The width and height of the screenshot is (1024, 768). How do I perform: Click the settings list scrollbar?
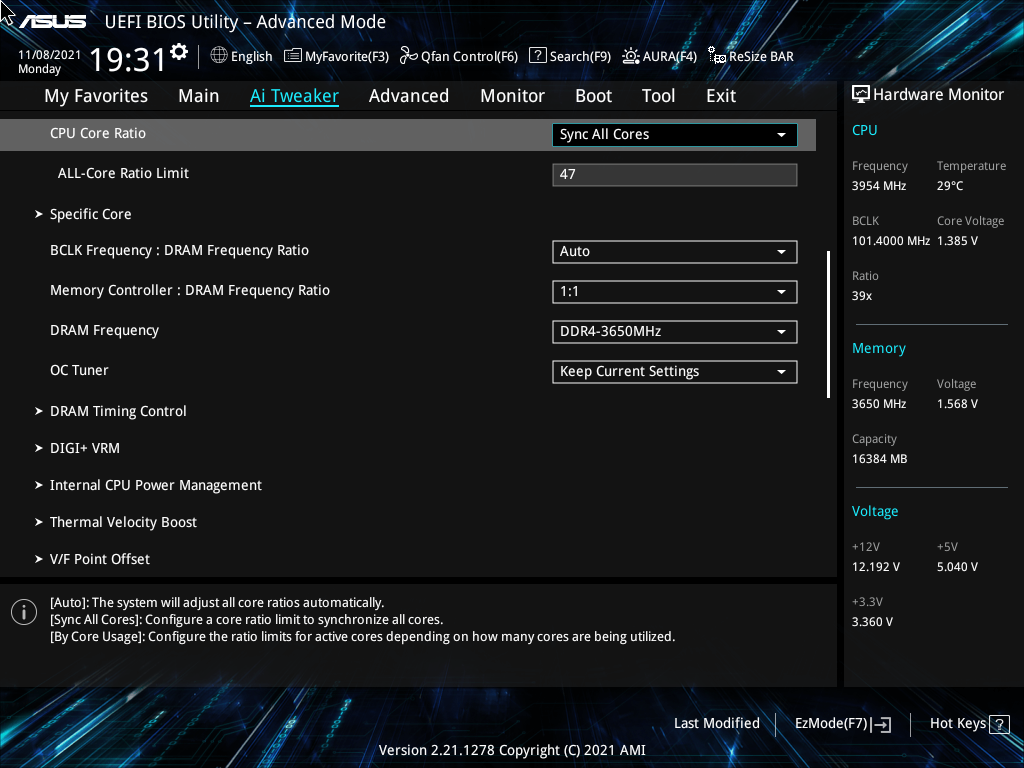coord(829,325)
